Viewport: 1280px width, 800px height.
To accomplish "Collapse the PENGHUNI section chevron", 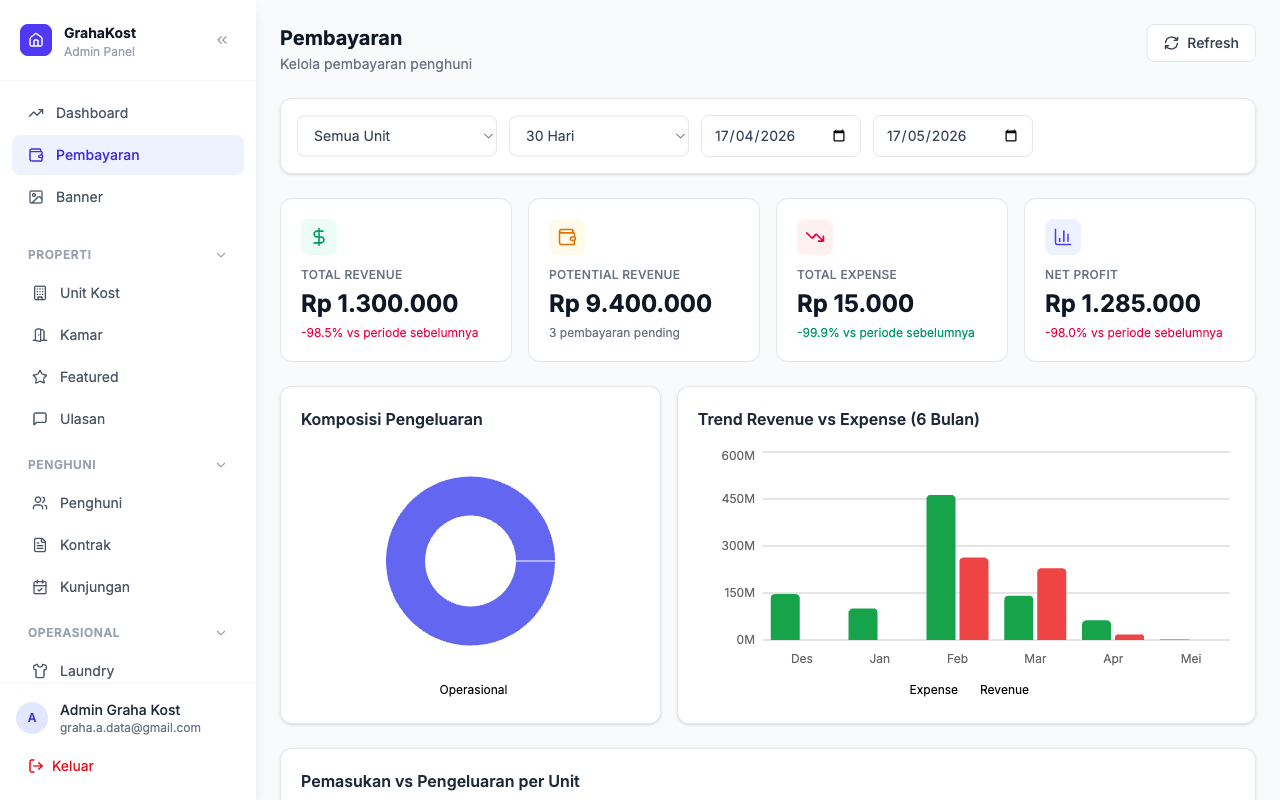I will (x=221, y=465).
